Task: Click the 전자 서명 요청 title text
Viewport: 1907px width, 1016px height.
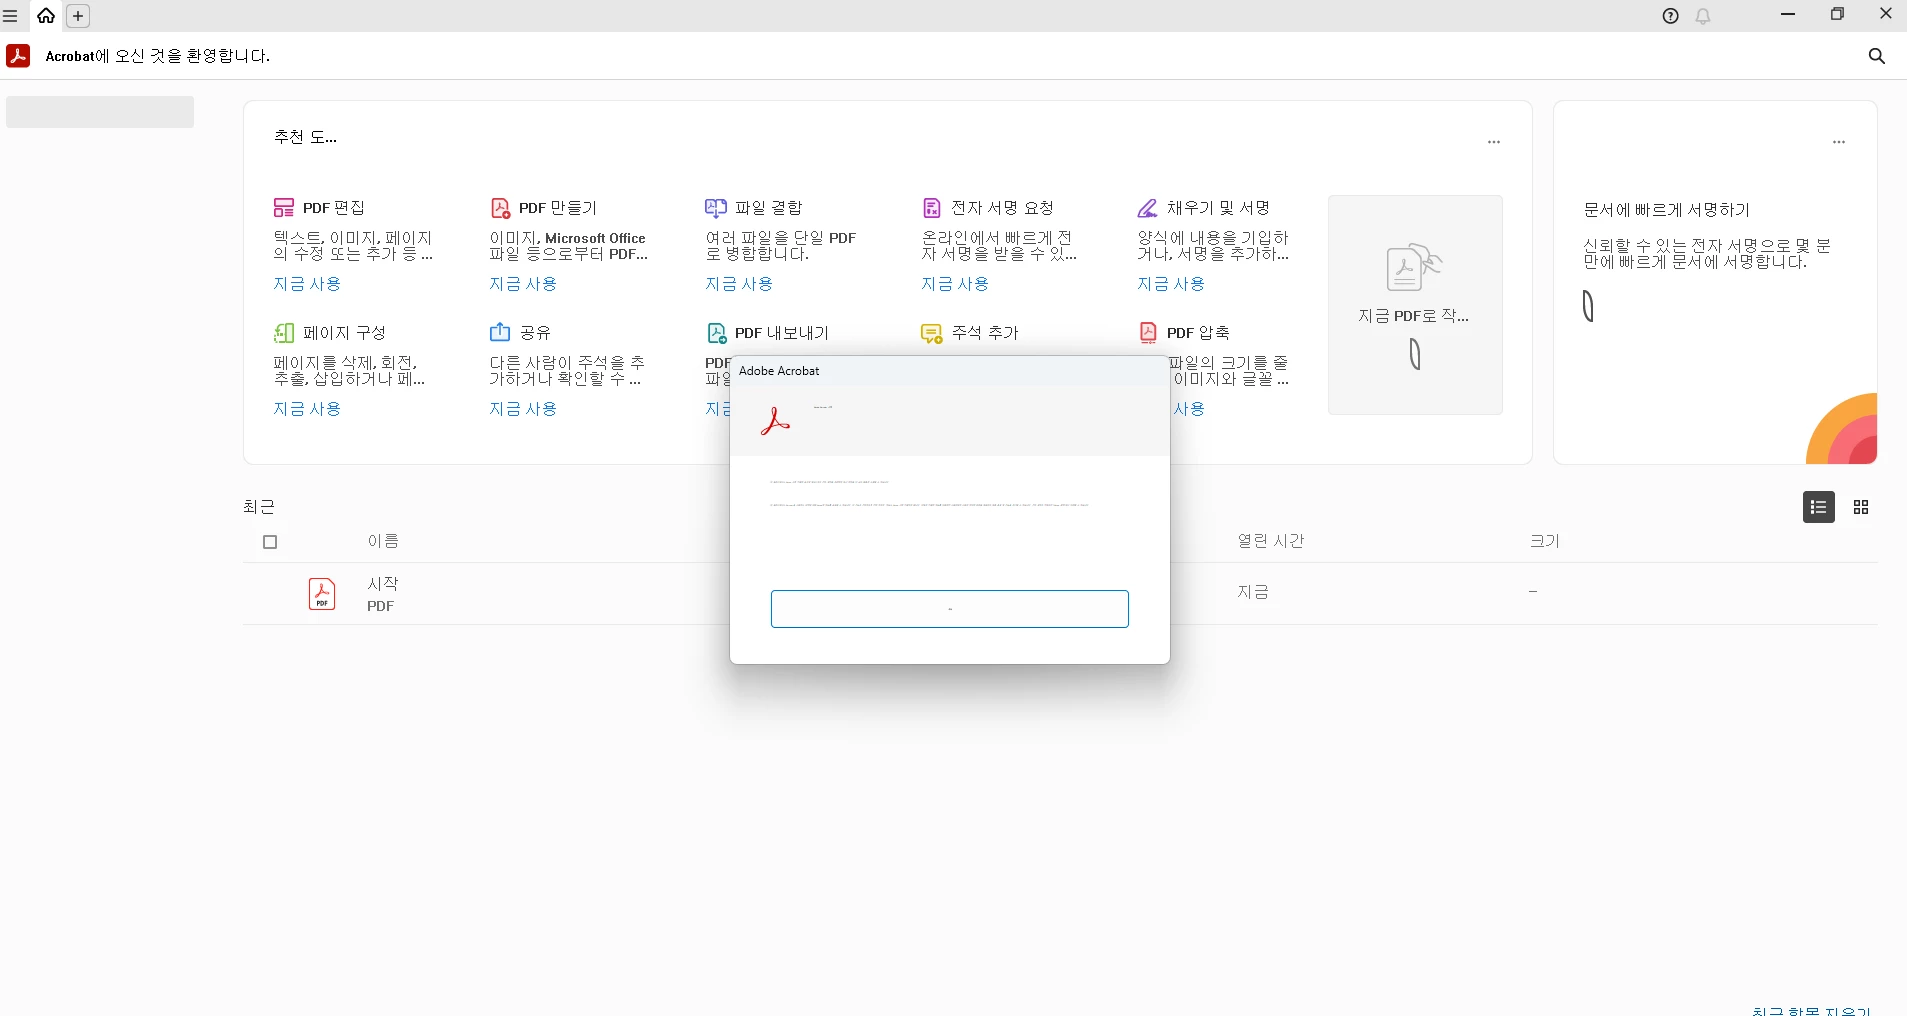Action: pyautogui.click(x=1003, y=208)
